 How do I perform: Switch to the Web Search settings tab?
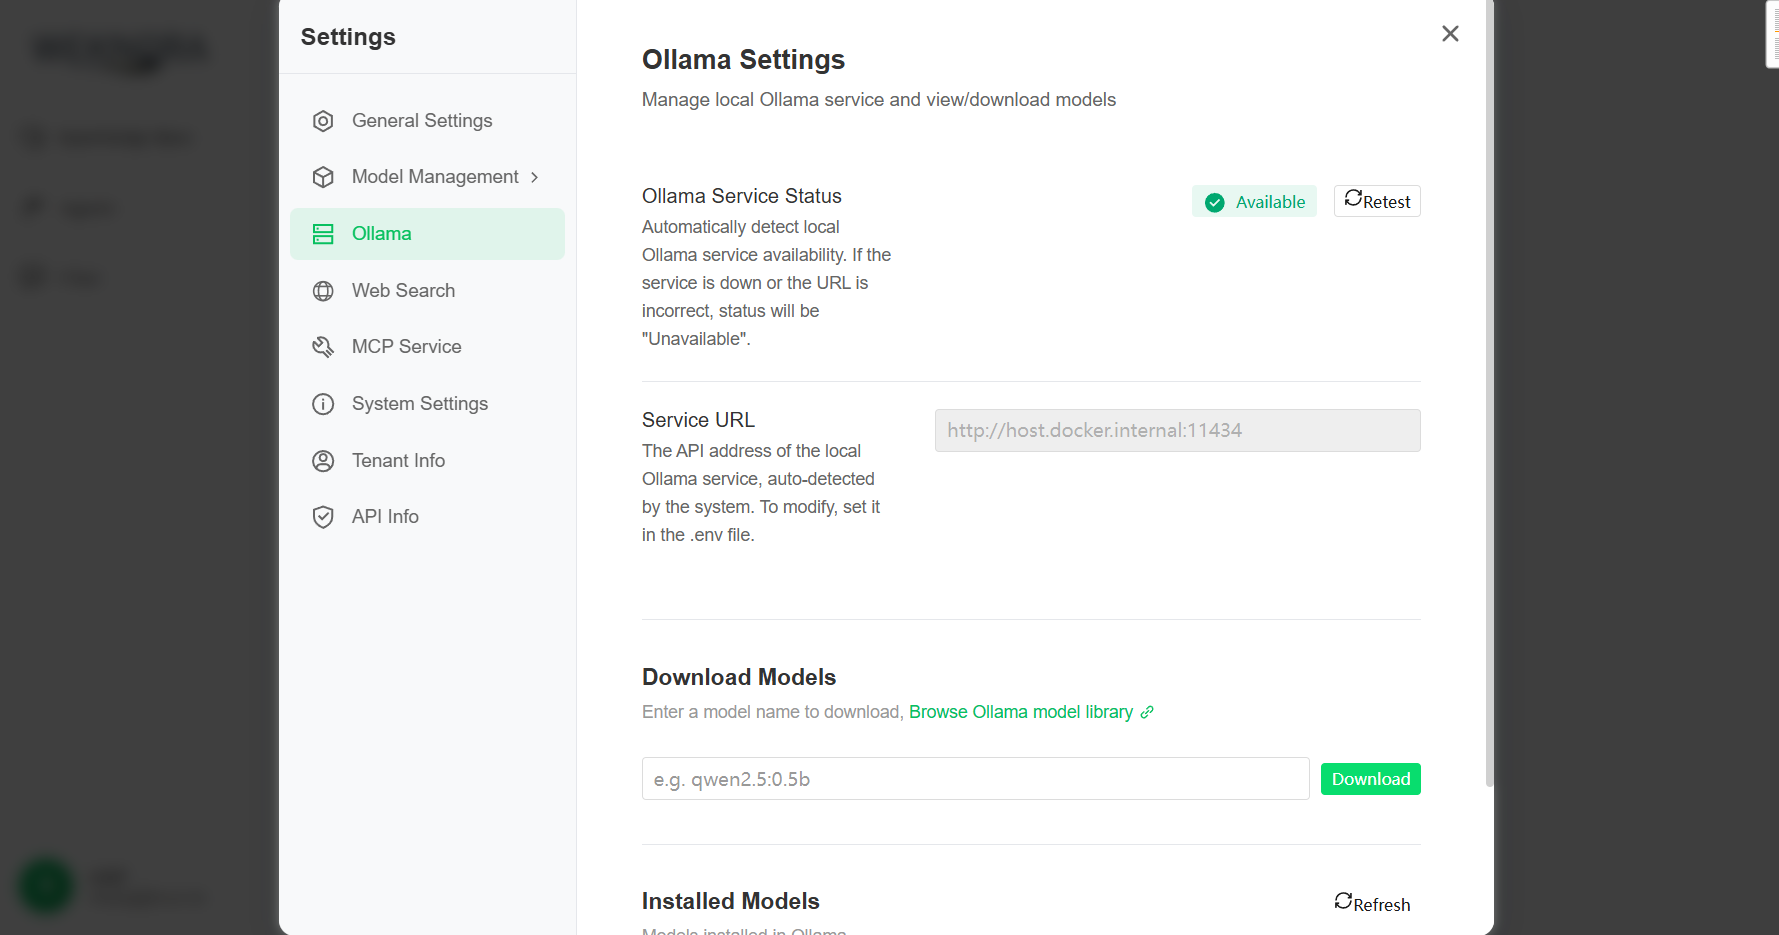pos(404,290)
